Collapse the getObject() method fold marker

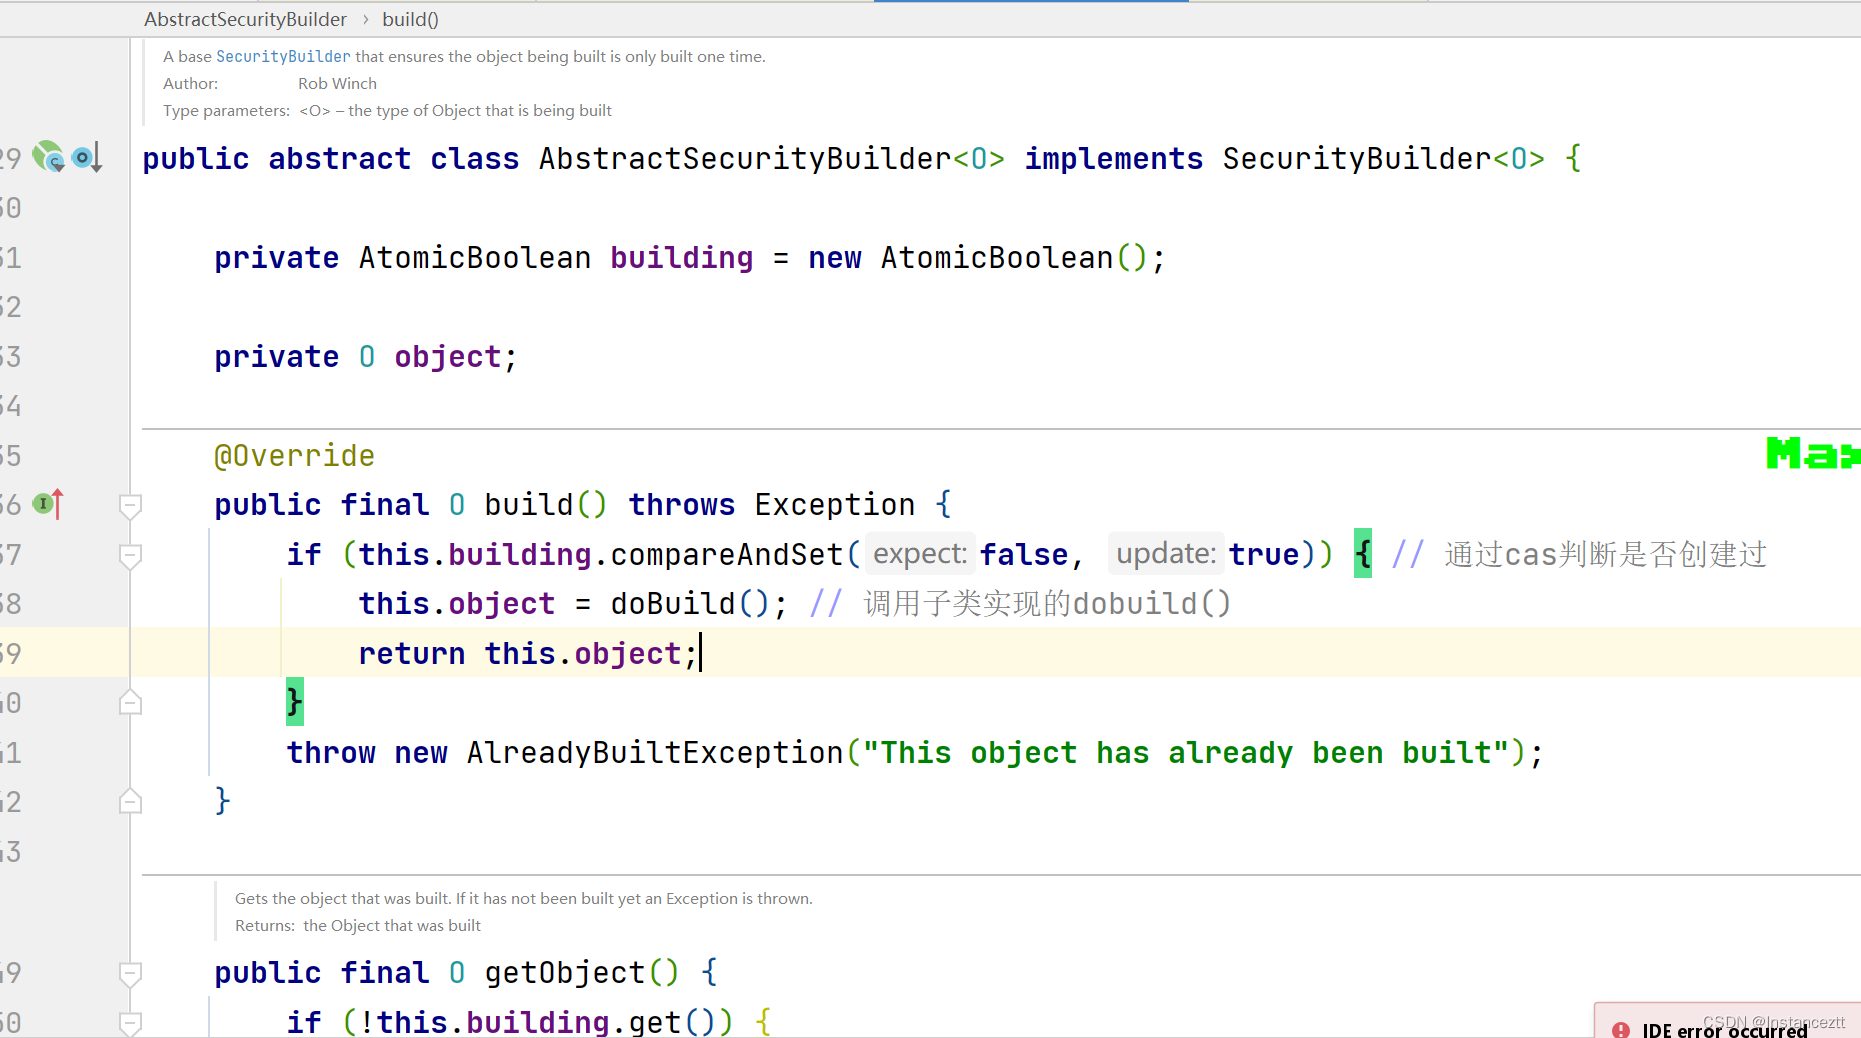point(130,973)
